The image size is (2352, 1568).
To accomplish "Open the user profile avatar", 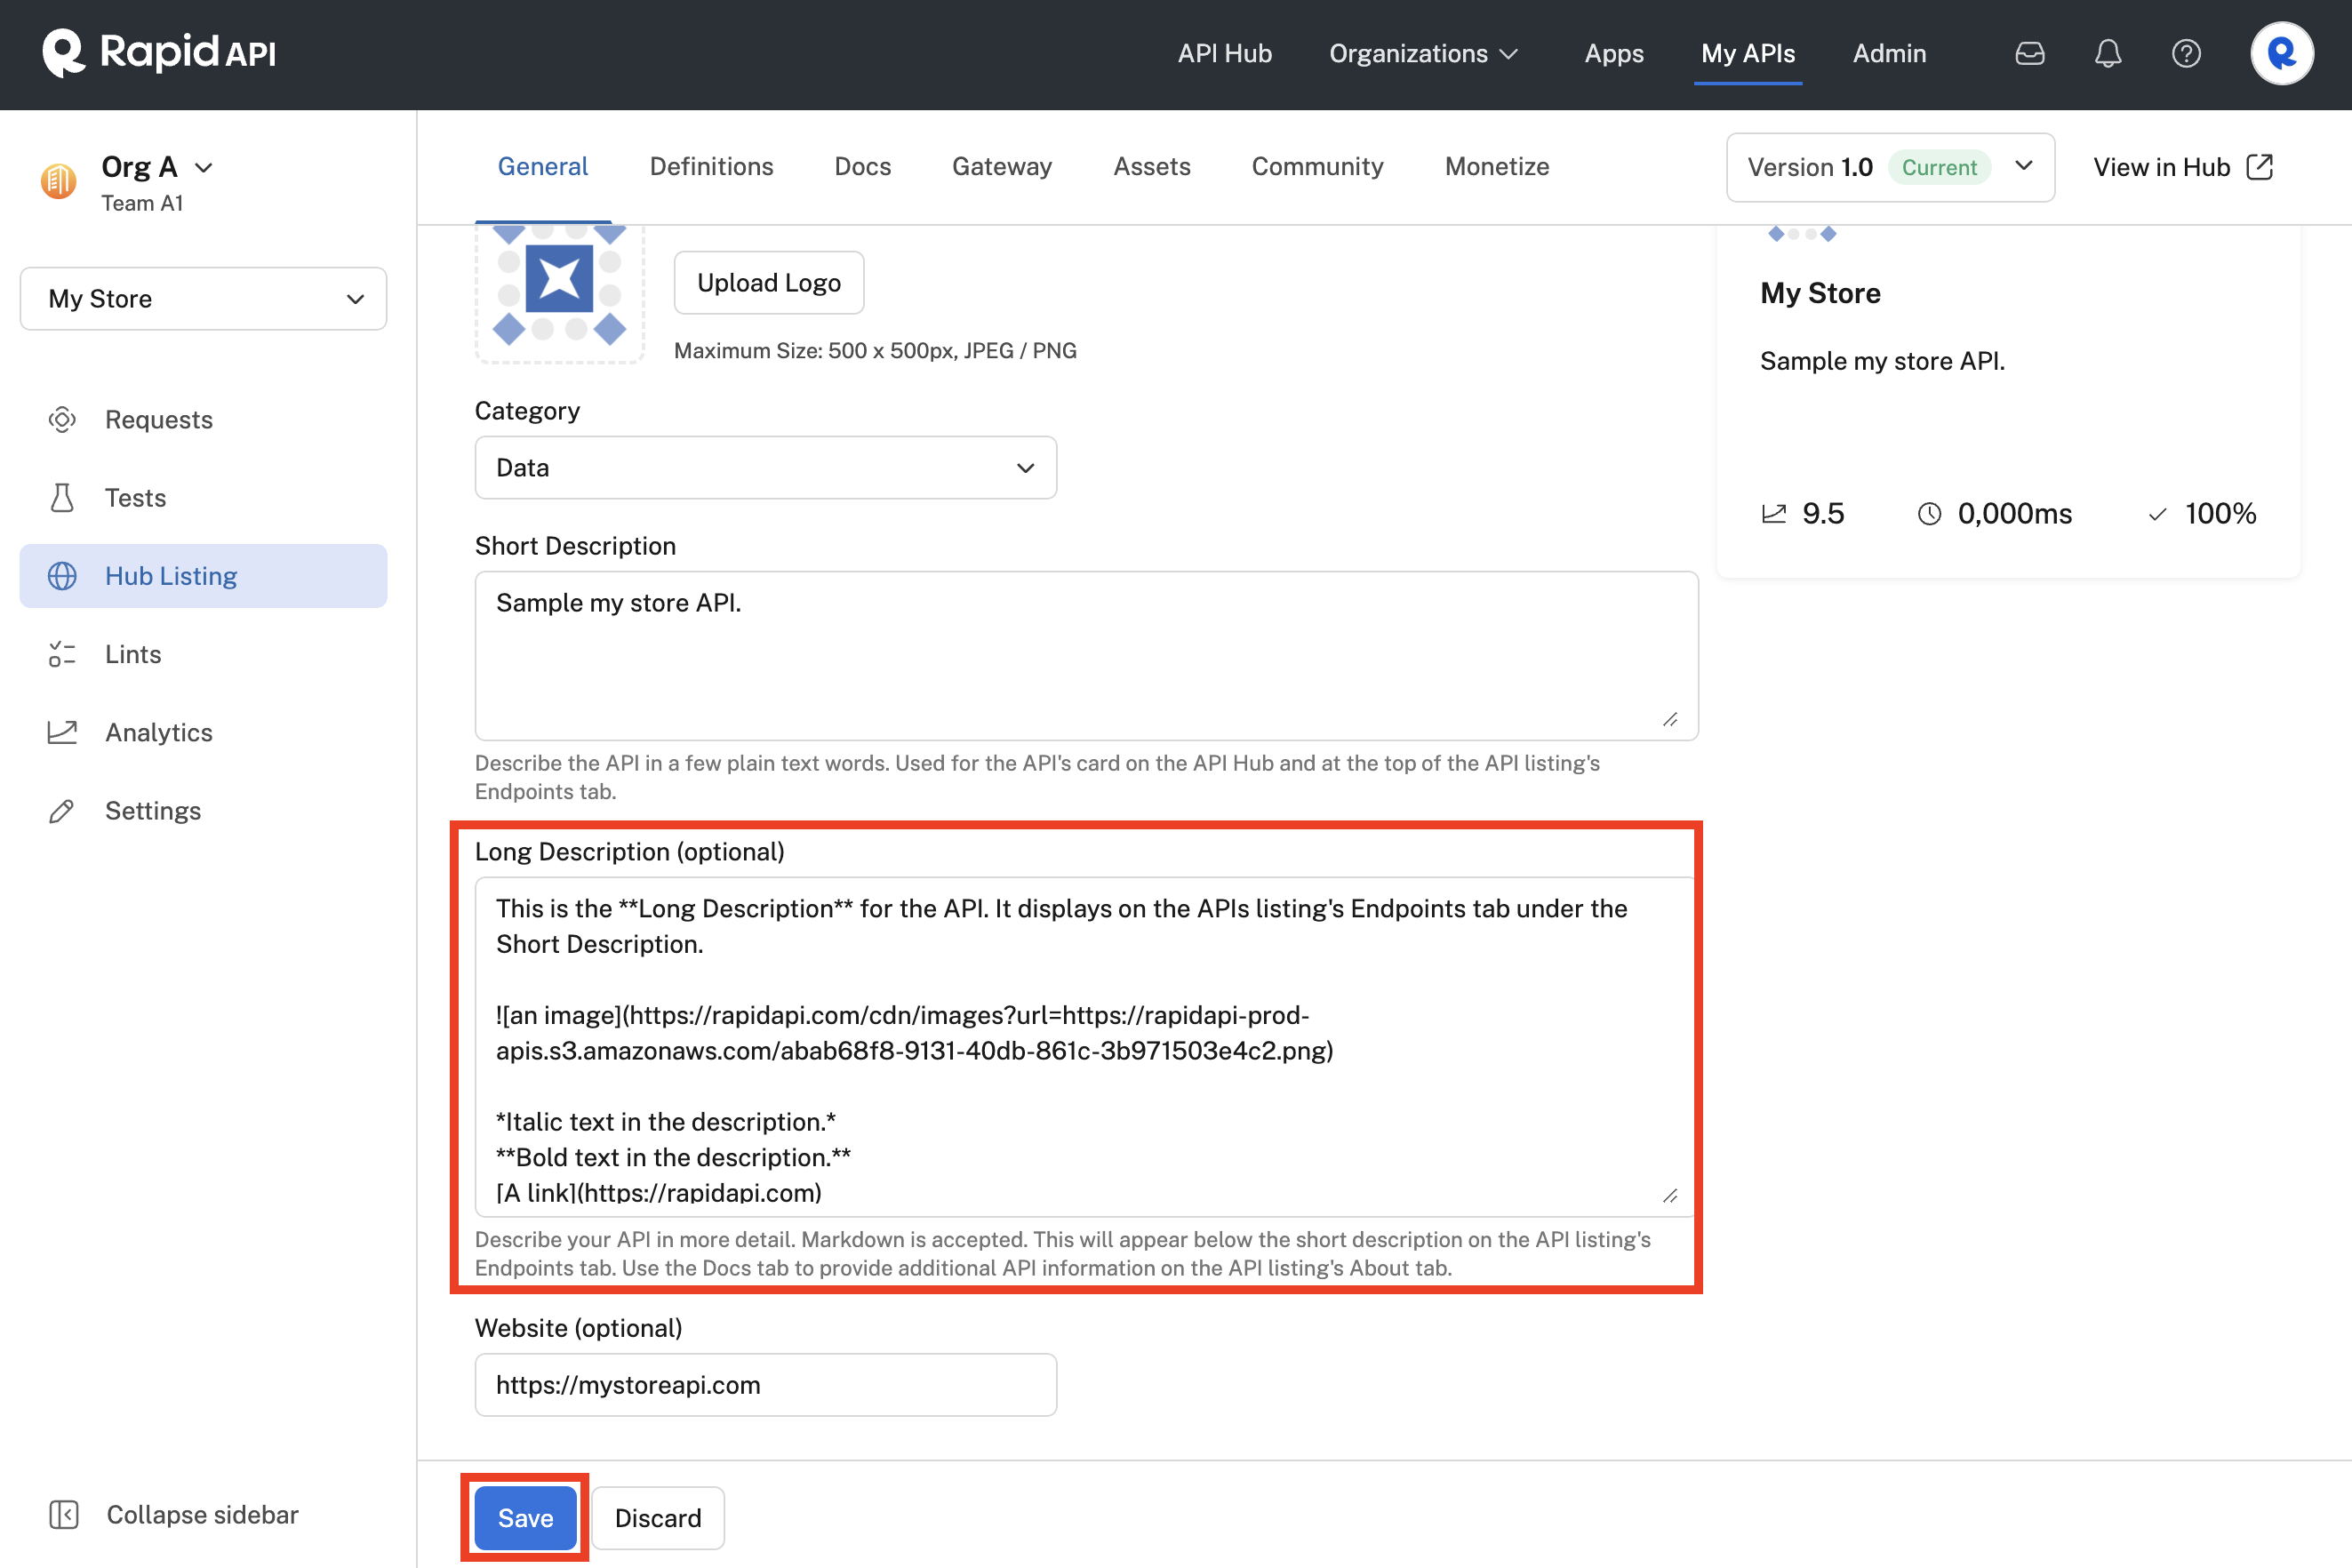I will 2281,53.
